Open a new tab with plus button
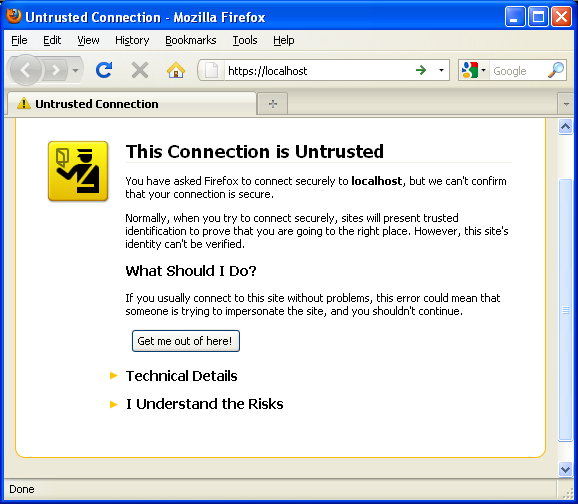The width and height of the screenshot is (578, 504). [273, 104]
